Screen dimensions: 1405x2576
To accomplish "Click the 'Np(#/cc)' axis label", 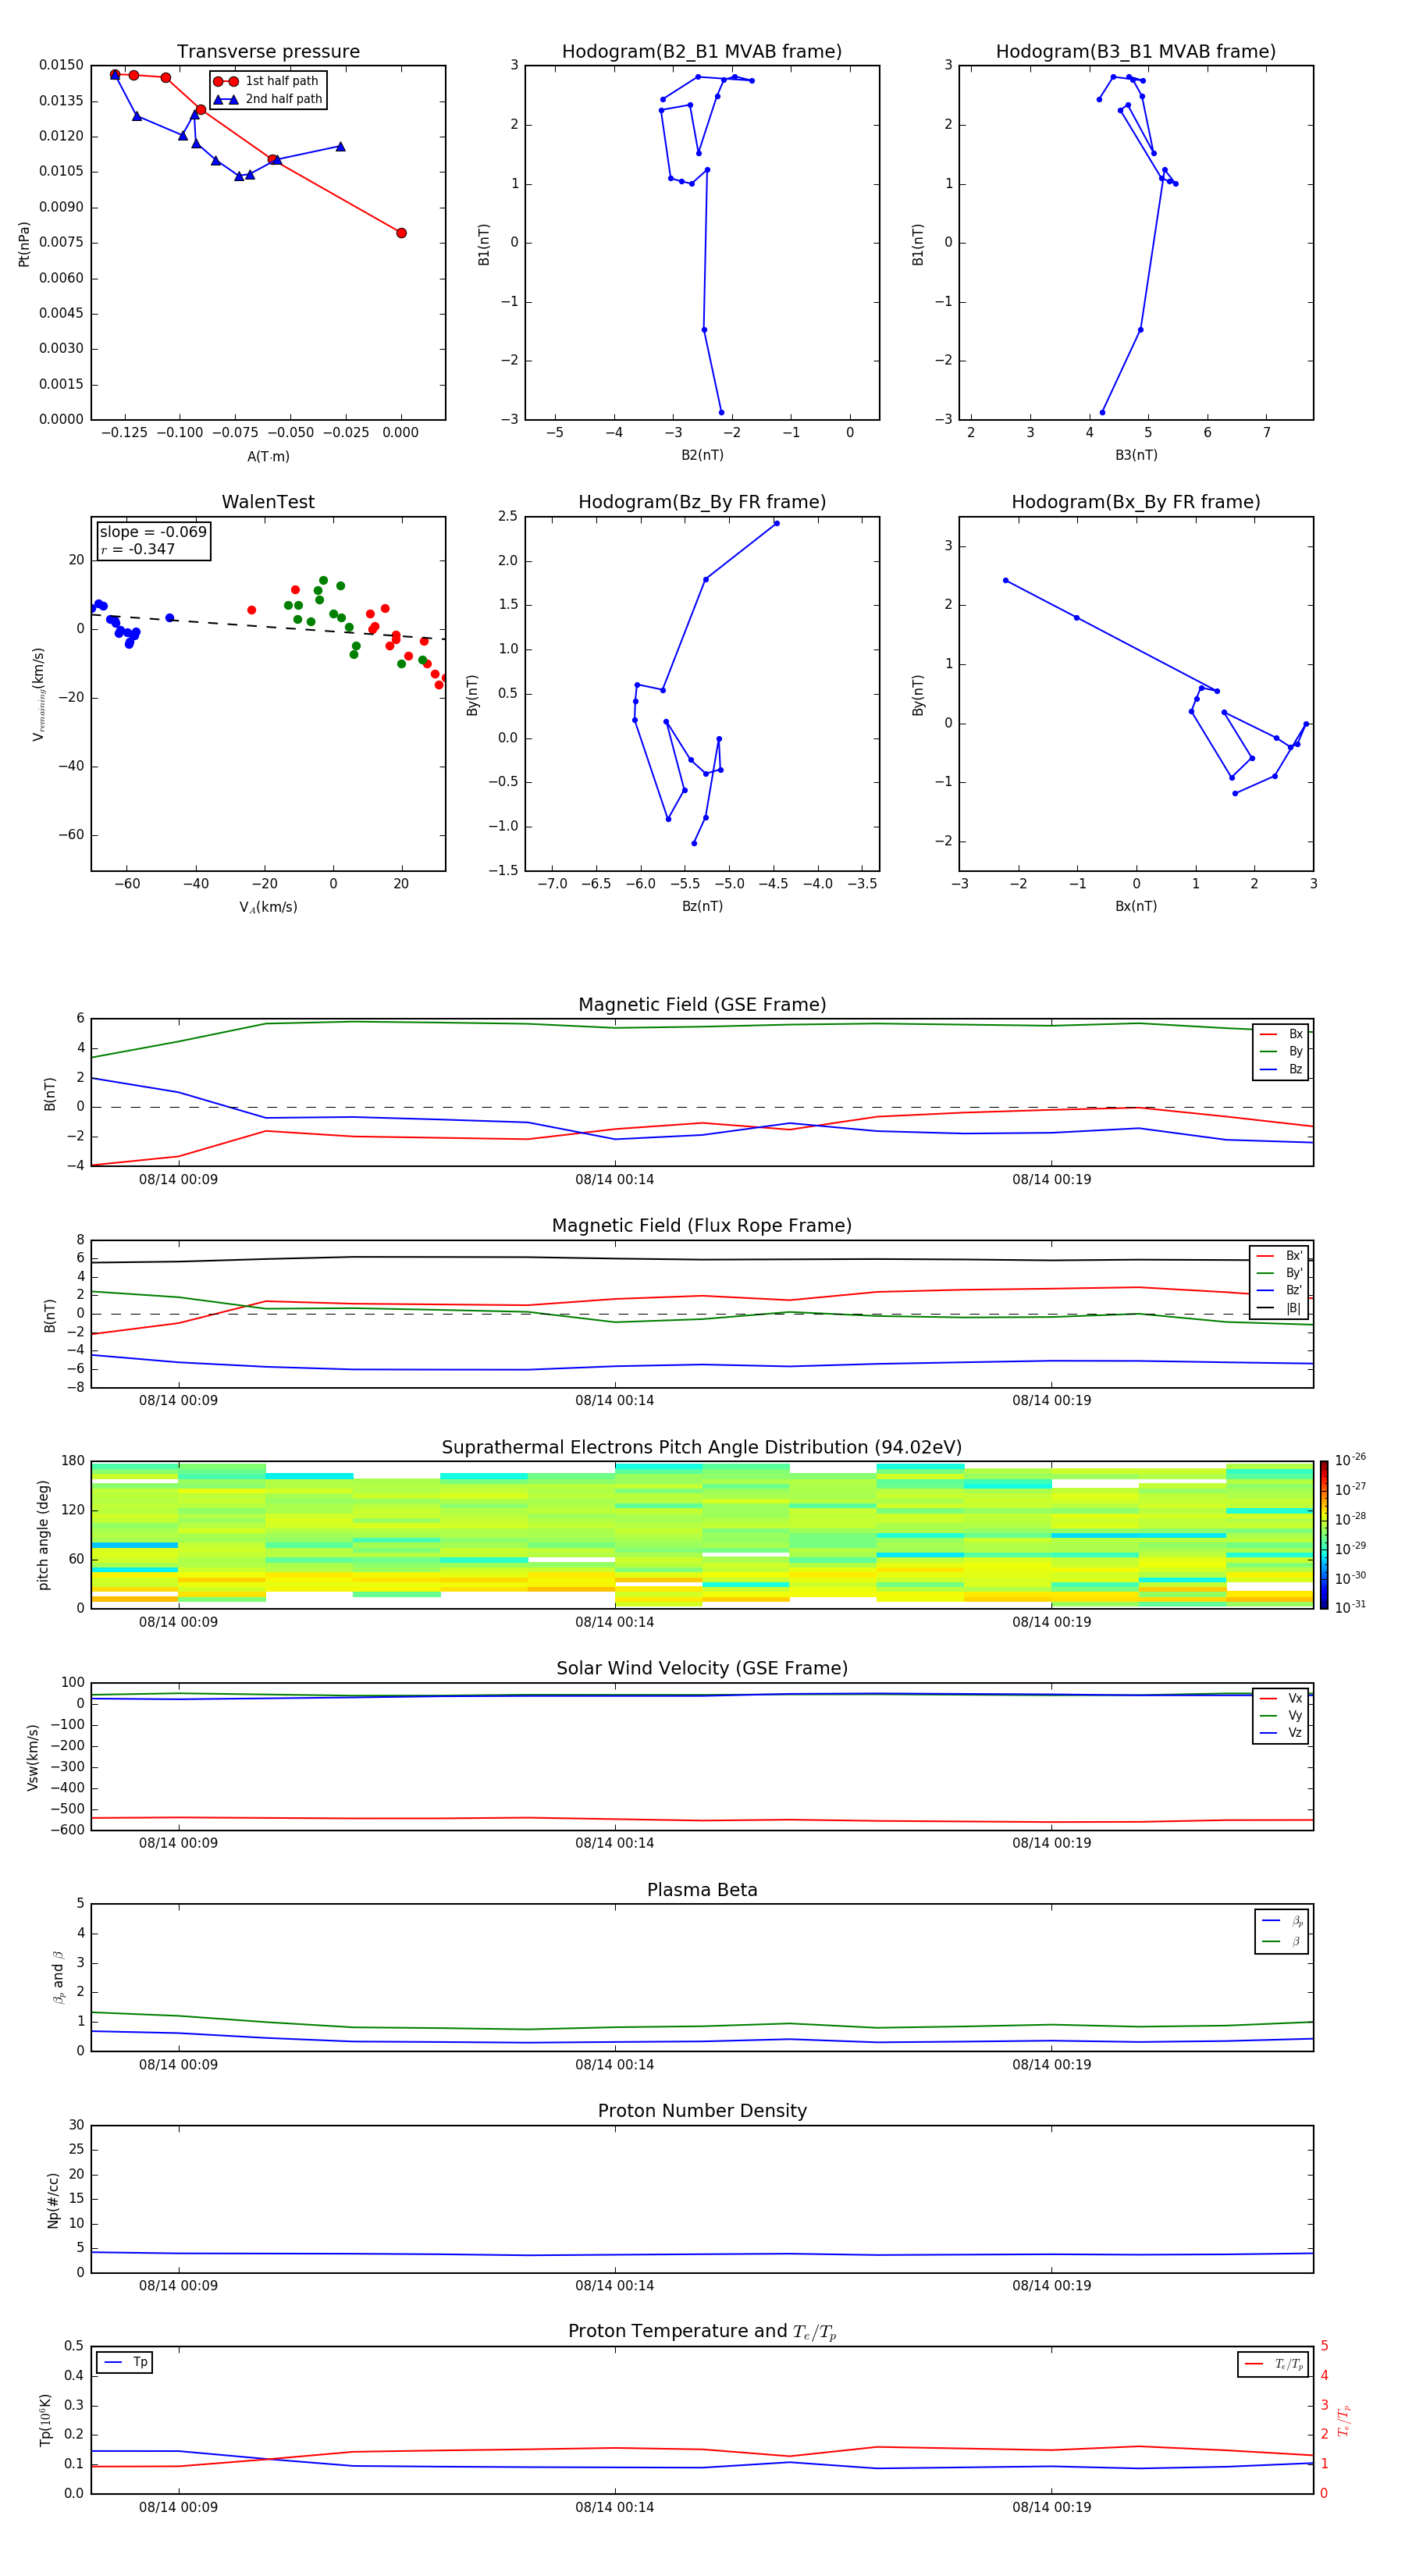I will coord(53,2200).
